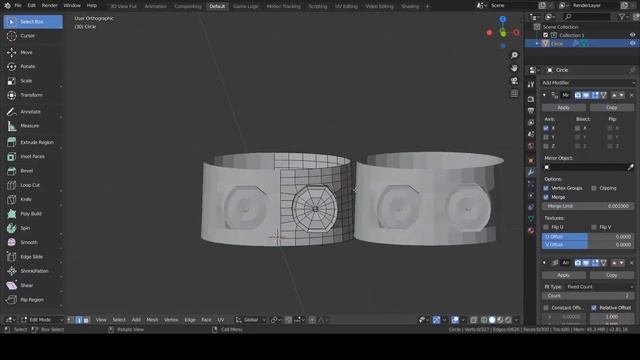
Task: Click the viewport zoom magnifier icon
Action: click(514, 55)
